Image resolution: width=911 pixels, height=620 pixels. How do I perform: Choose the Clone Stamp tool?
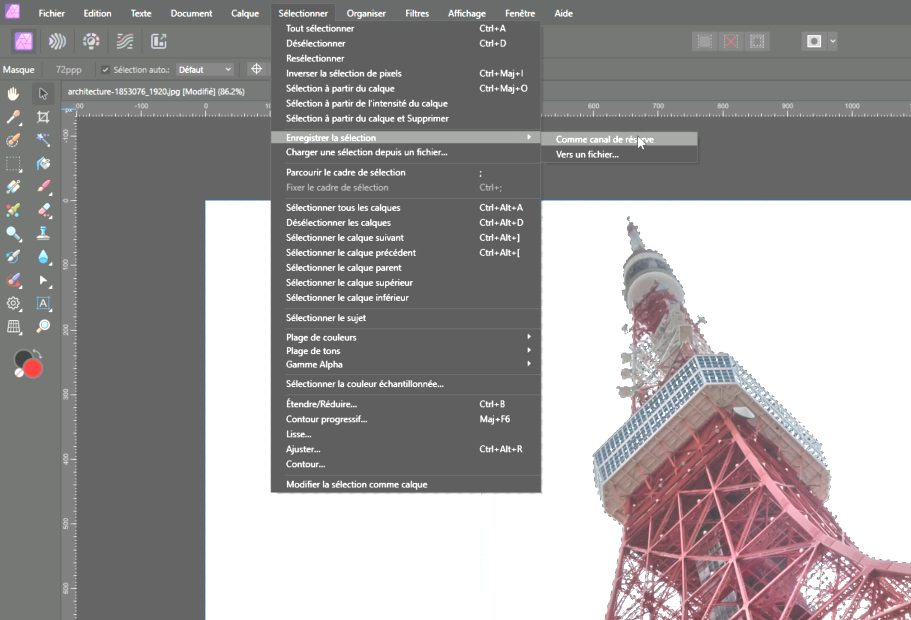(43, 233)
